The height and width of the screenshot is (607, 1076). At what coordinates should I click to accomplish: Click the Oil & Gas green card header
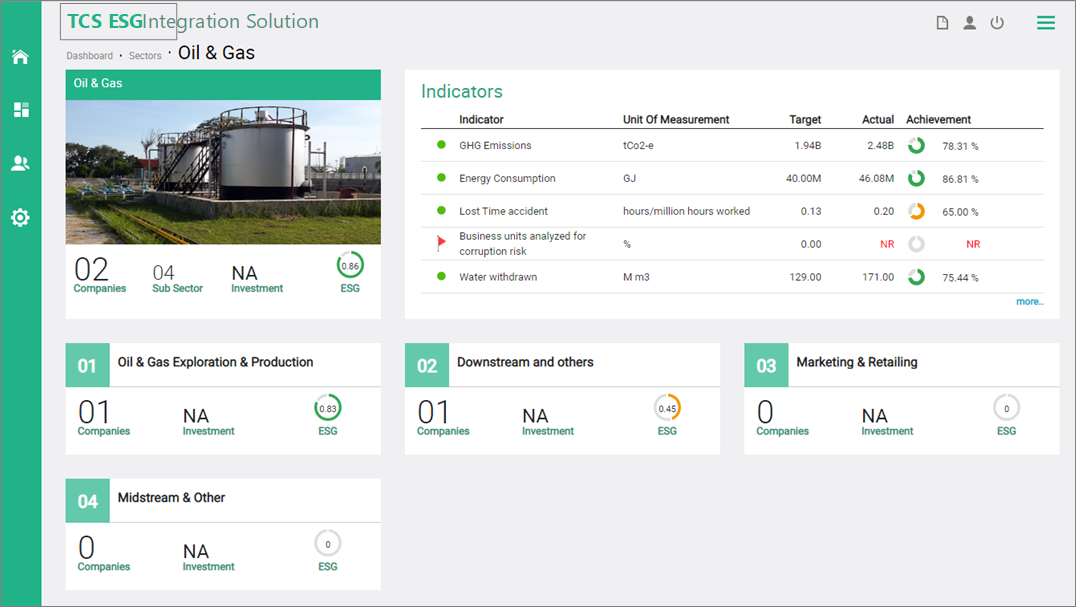[x=223, y=84]
